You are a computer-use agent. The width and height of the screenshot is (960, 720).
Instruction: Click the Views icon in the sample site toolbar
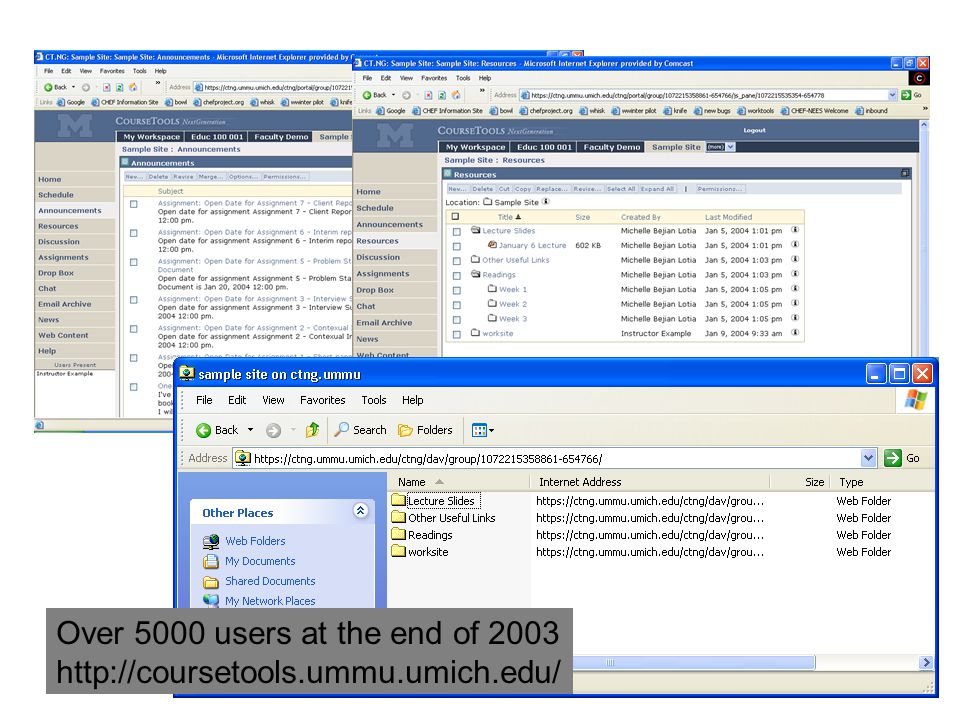tap(479, 430)
